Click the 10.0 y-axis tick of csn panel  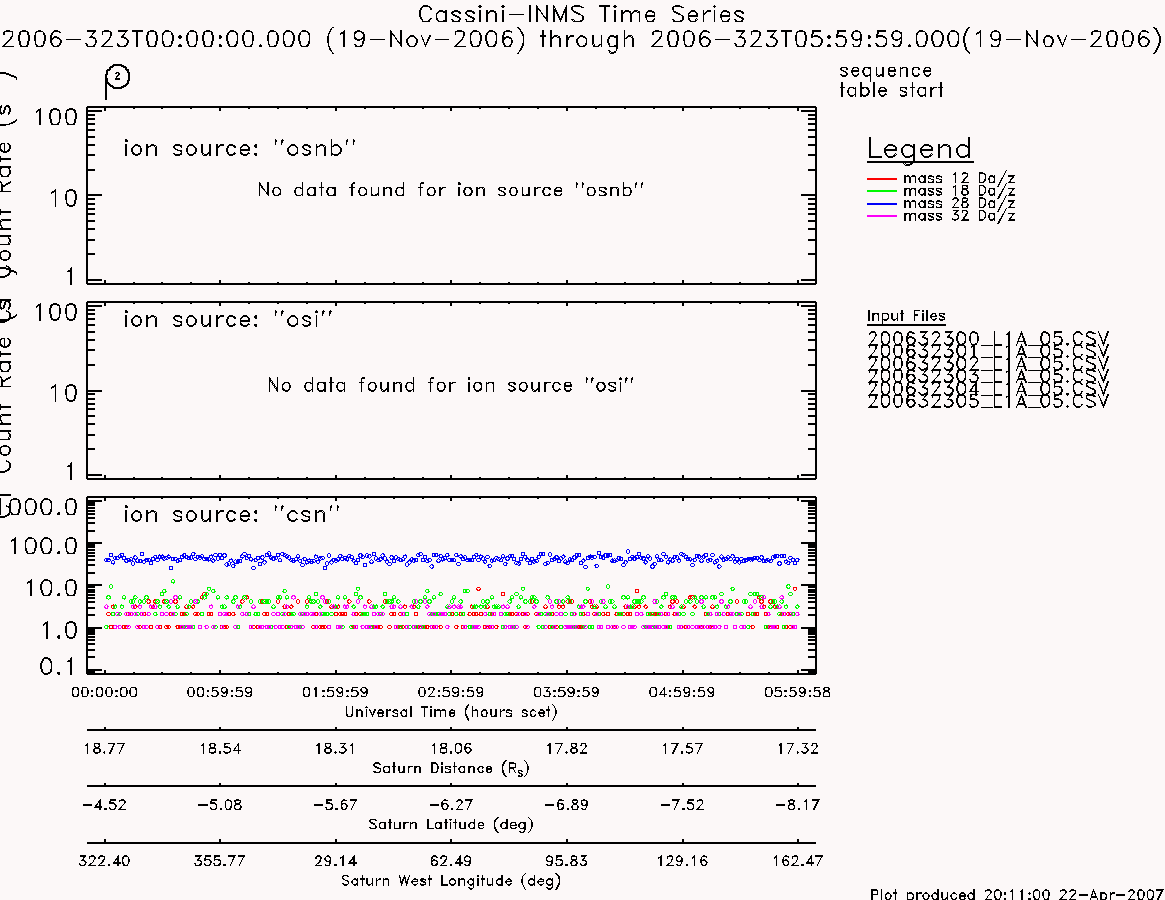51,588
